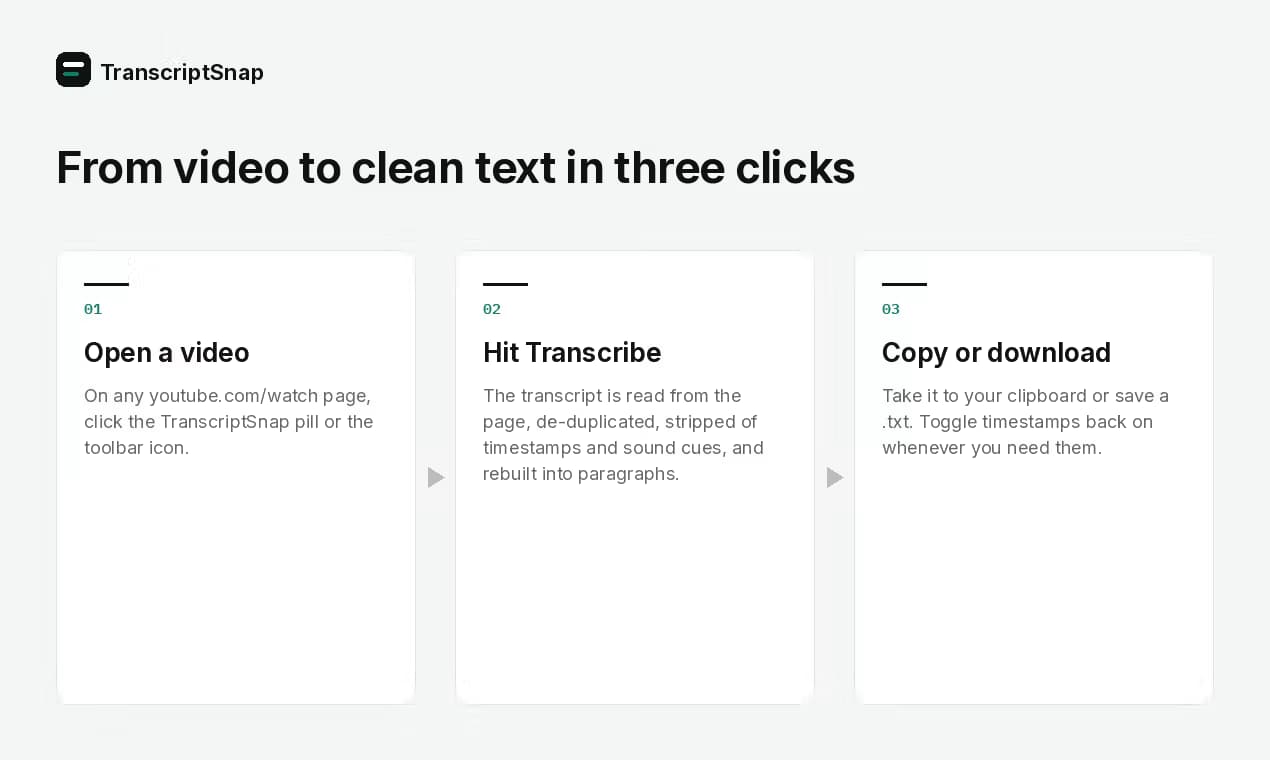This screenshot has width=1270, height=760.
Task: Click the description starting "On any youtube.com/watch page"
Action: pyautogui.click(x=229, y=421)
